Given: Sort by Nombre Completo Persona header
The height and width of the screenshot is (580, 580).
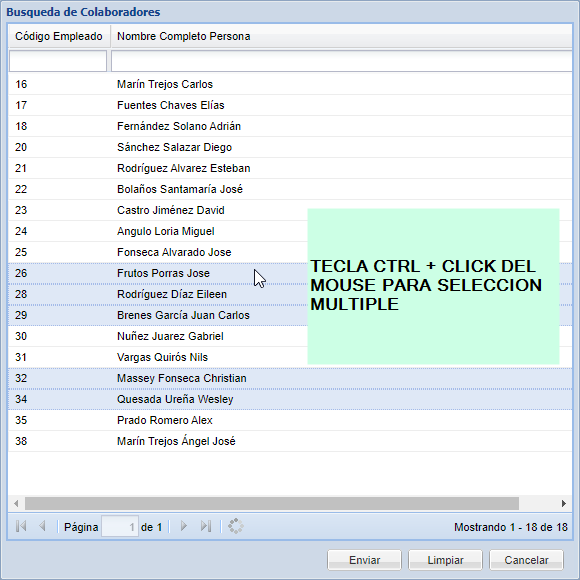Looking at the screenshot, I should pyautogui.click(x=341, y=36).
